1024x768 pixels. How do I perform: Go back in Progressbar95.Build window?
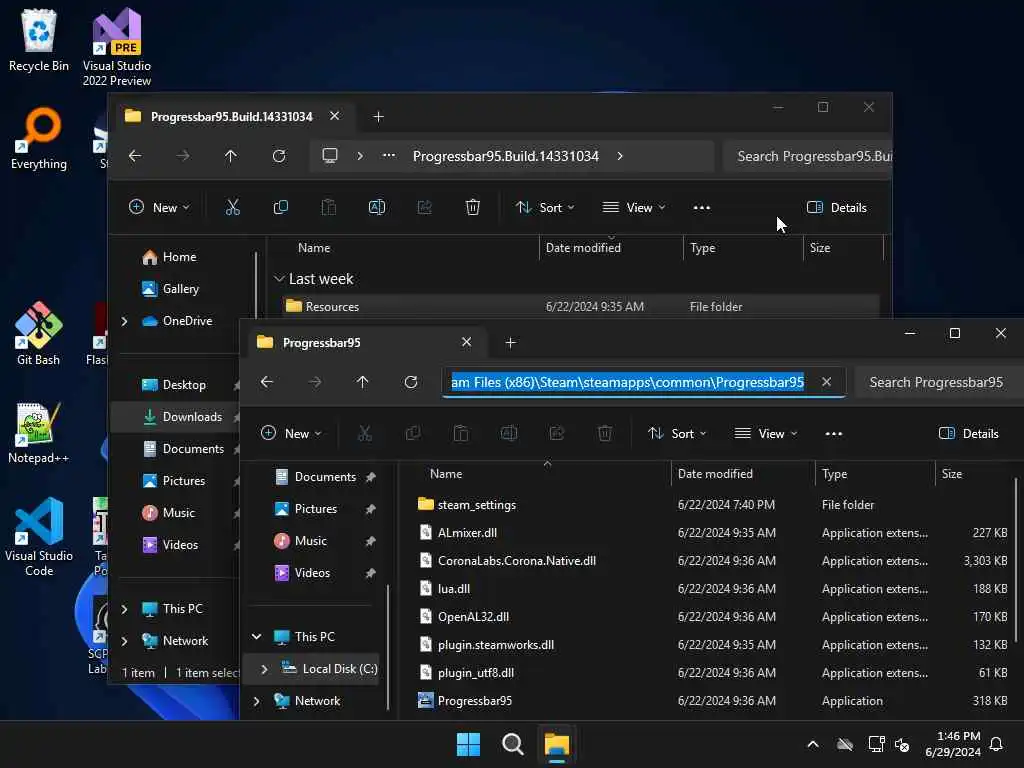pyautogui.click(x=135, y=156)
